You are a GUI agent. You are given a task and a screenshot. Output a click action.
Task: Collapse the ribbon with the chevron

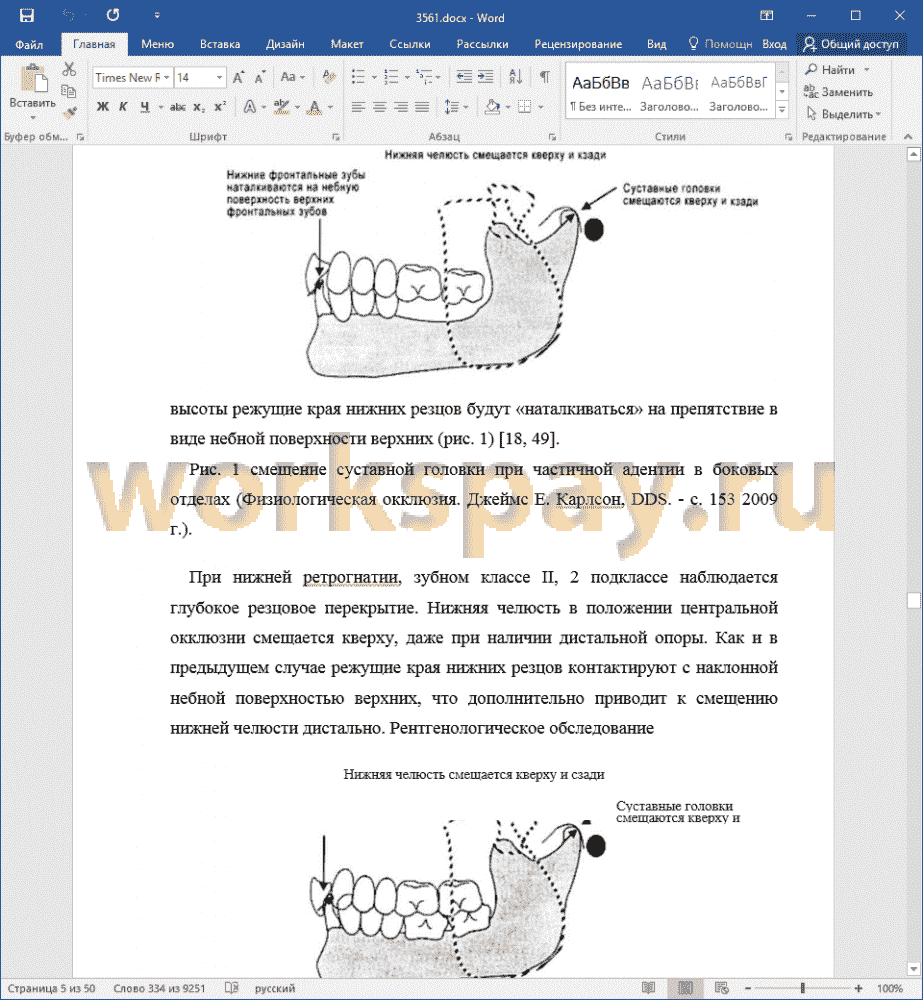coord(908,136)
